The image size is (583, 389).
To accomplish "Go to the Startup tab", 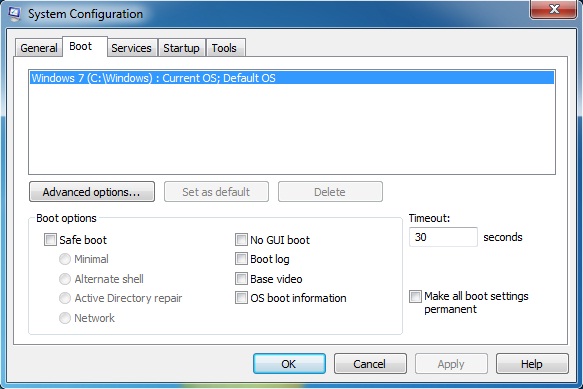I will coord(181,48).
